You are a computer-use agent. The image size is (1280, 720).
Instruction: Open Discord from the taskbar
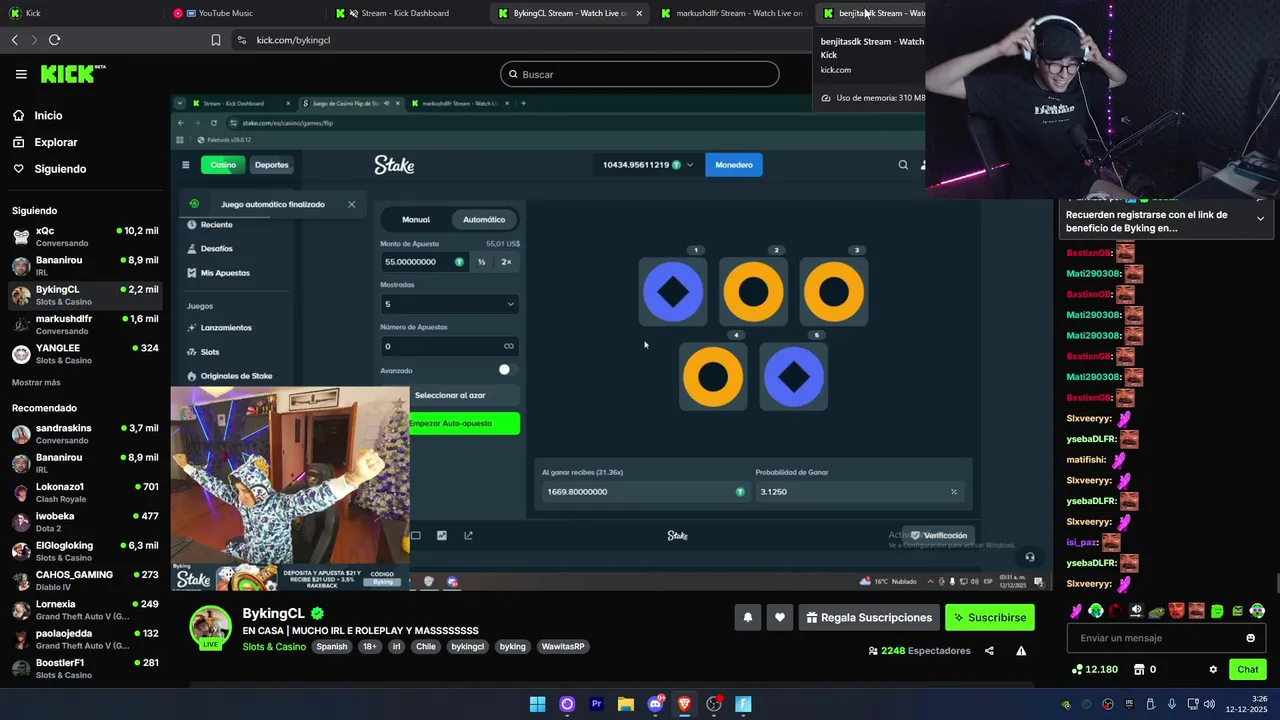click(655, 704)
